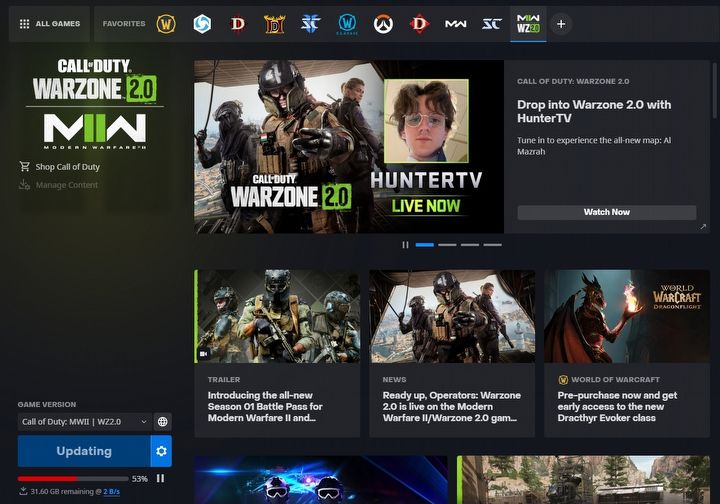This screenshot has width=720, height=504.
Task: Click the Modern Warfare MW icon
Action: point(456,23)
